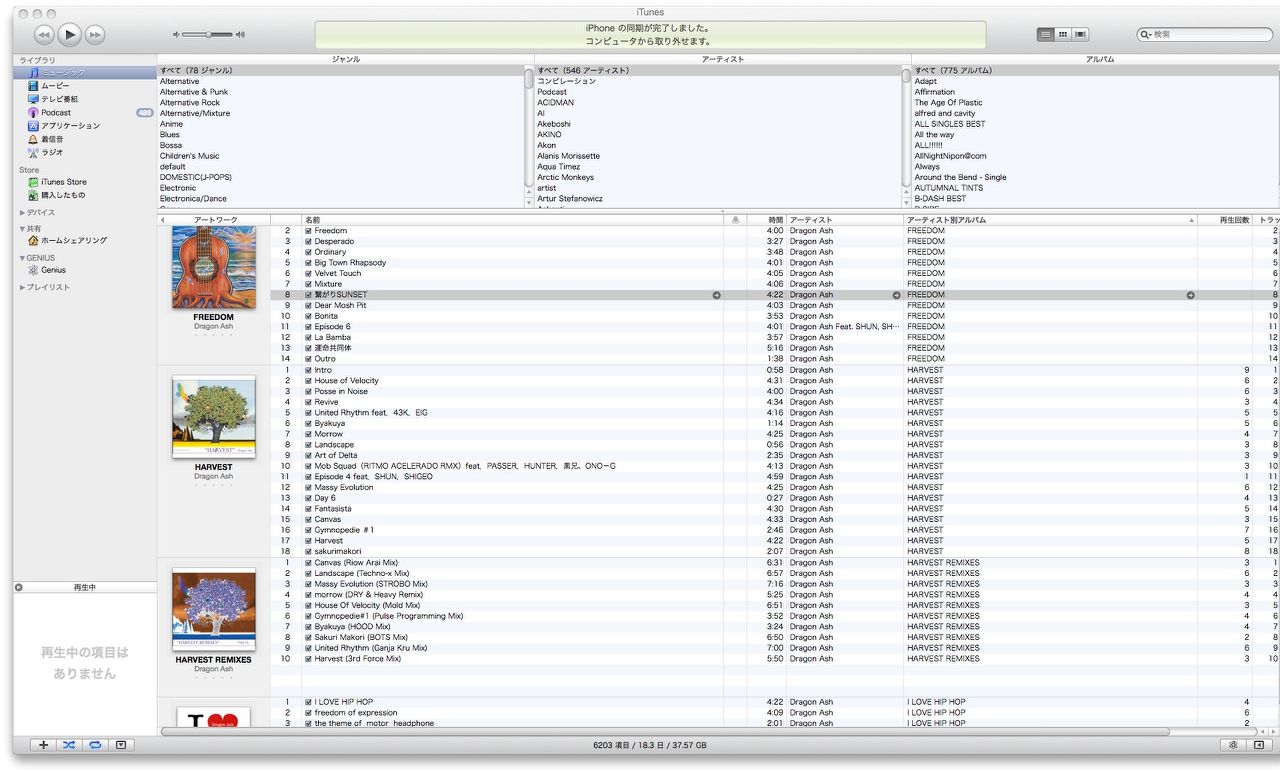
Task: Switch to list view mode
Action: coord(1046,34)
